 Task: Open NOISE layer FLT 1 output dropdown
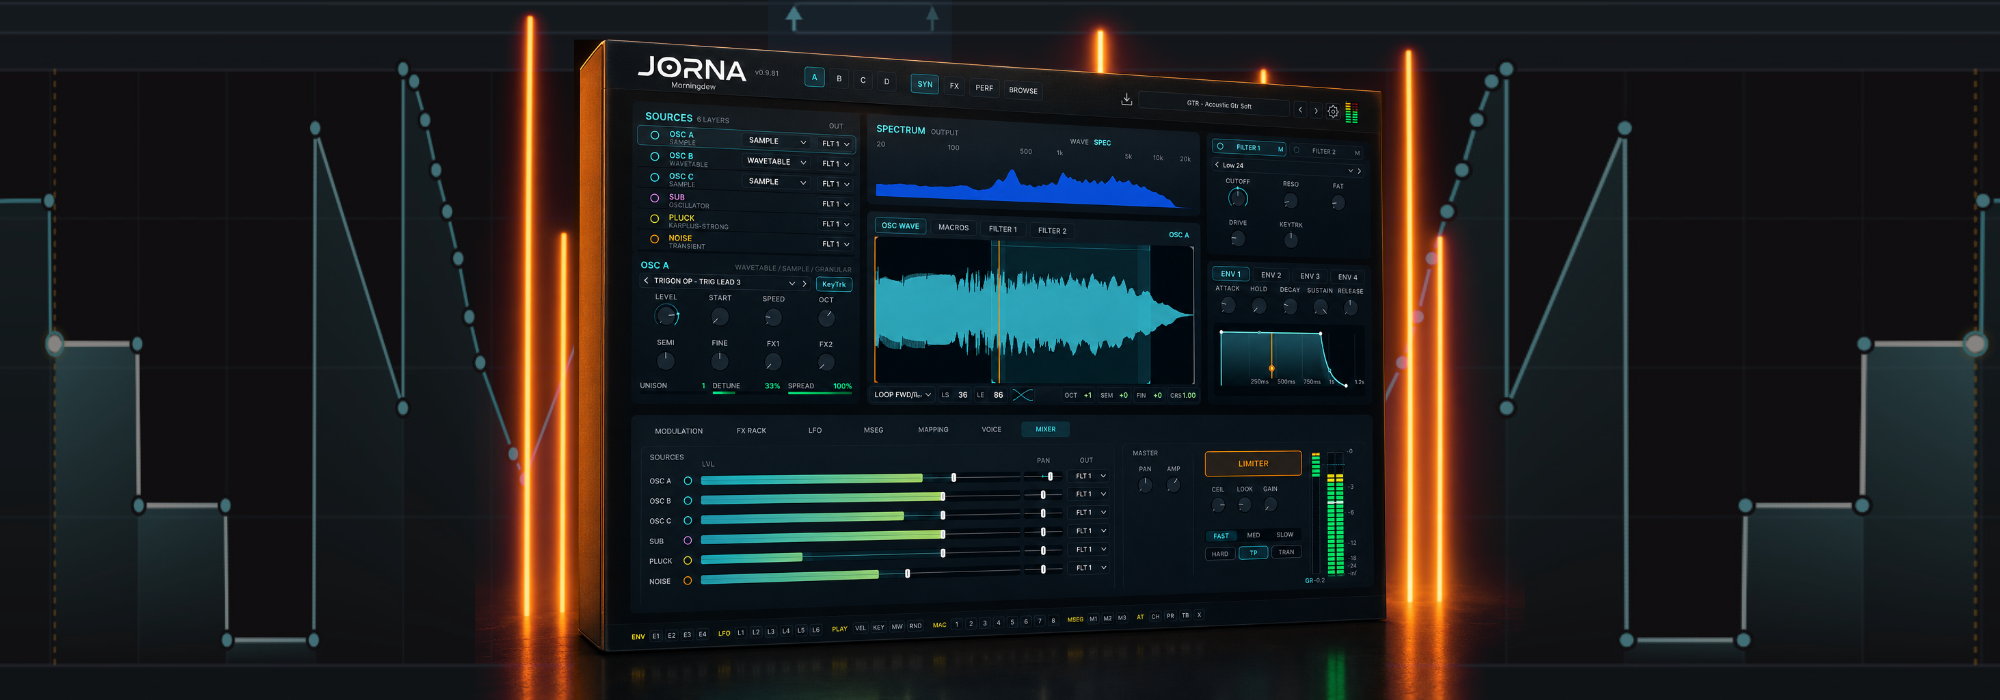tap(836, 244)
